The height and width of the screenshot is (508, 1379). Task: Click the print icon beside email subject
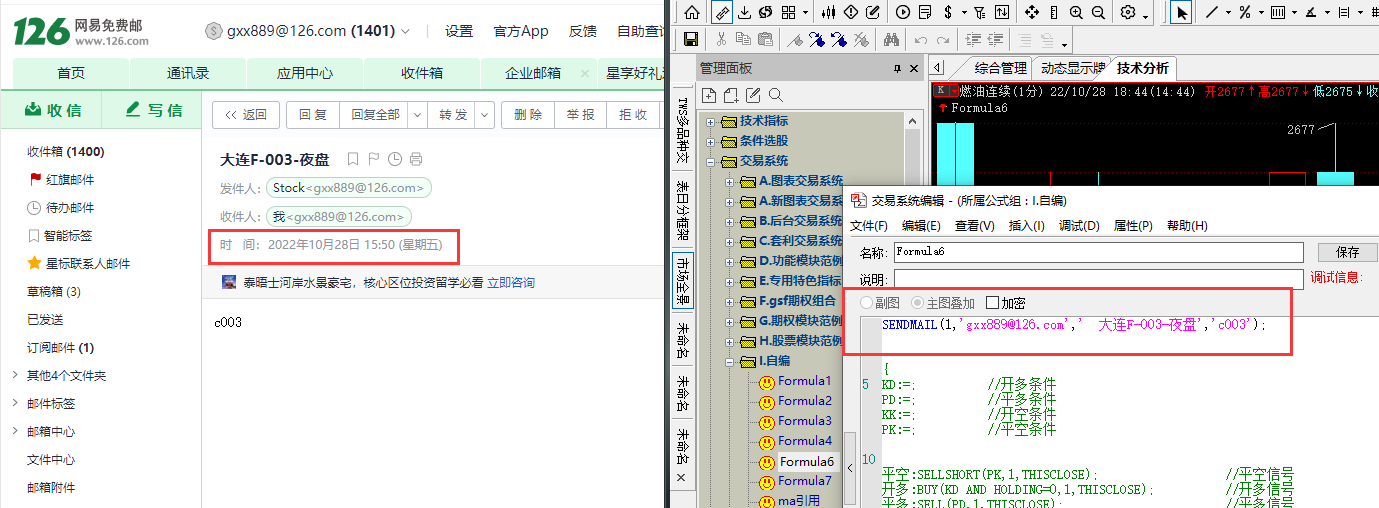(416, 159)
